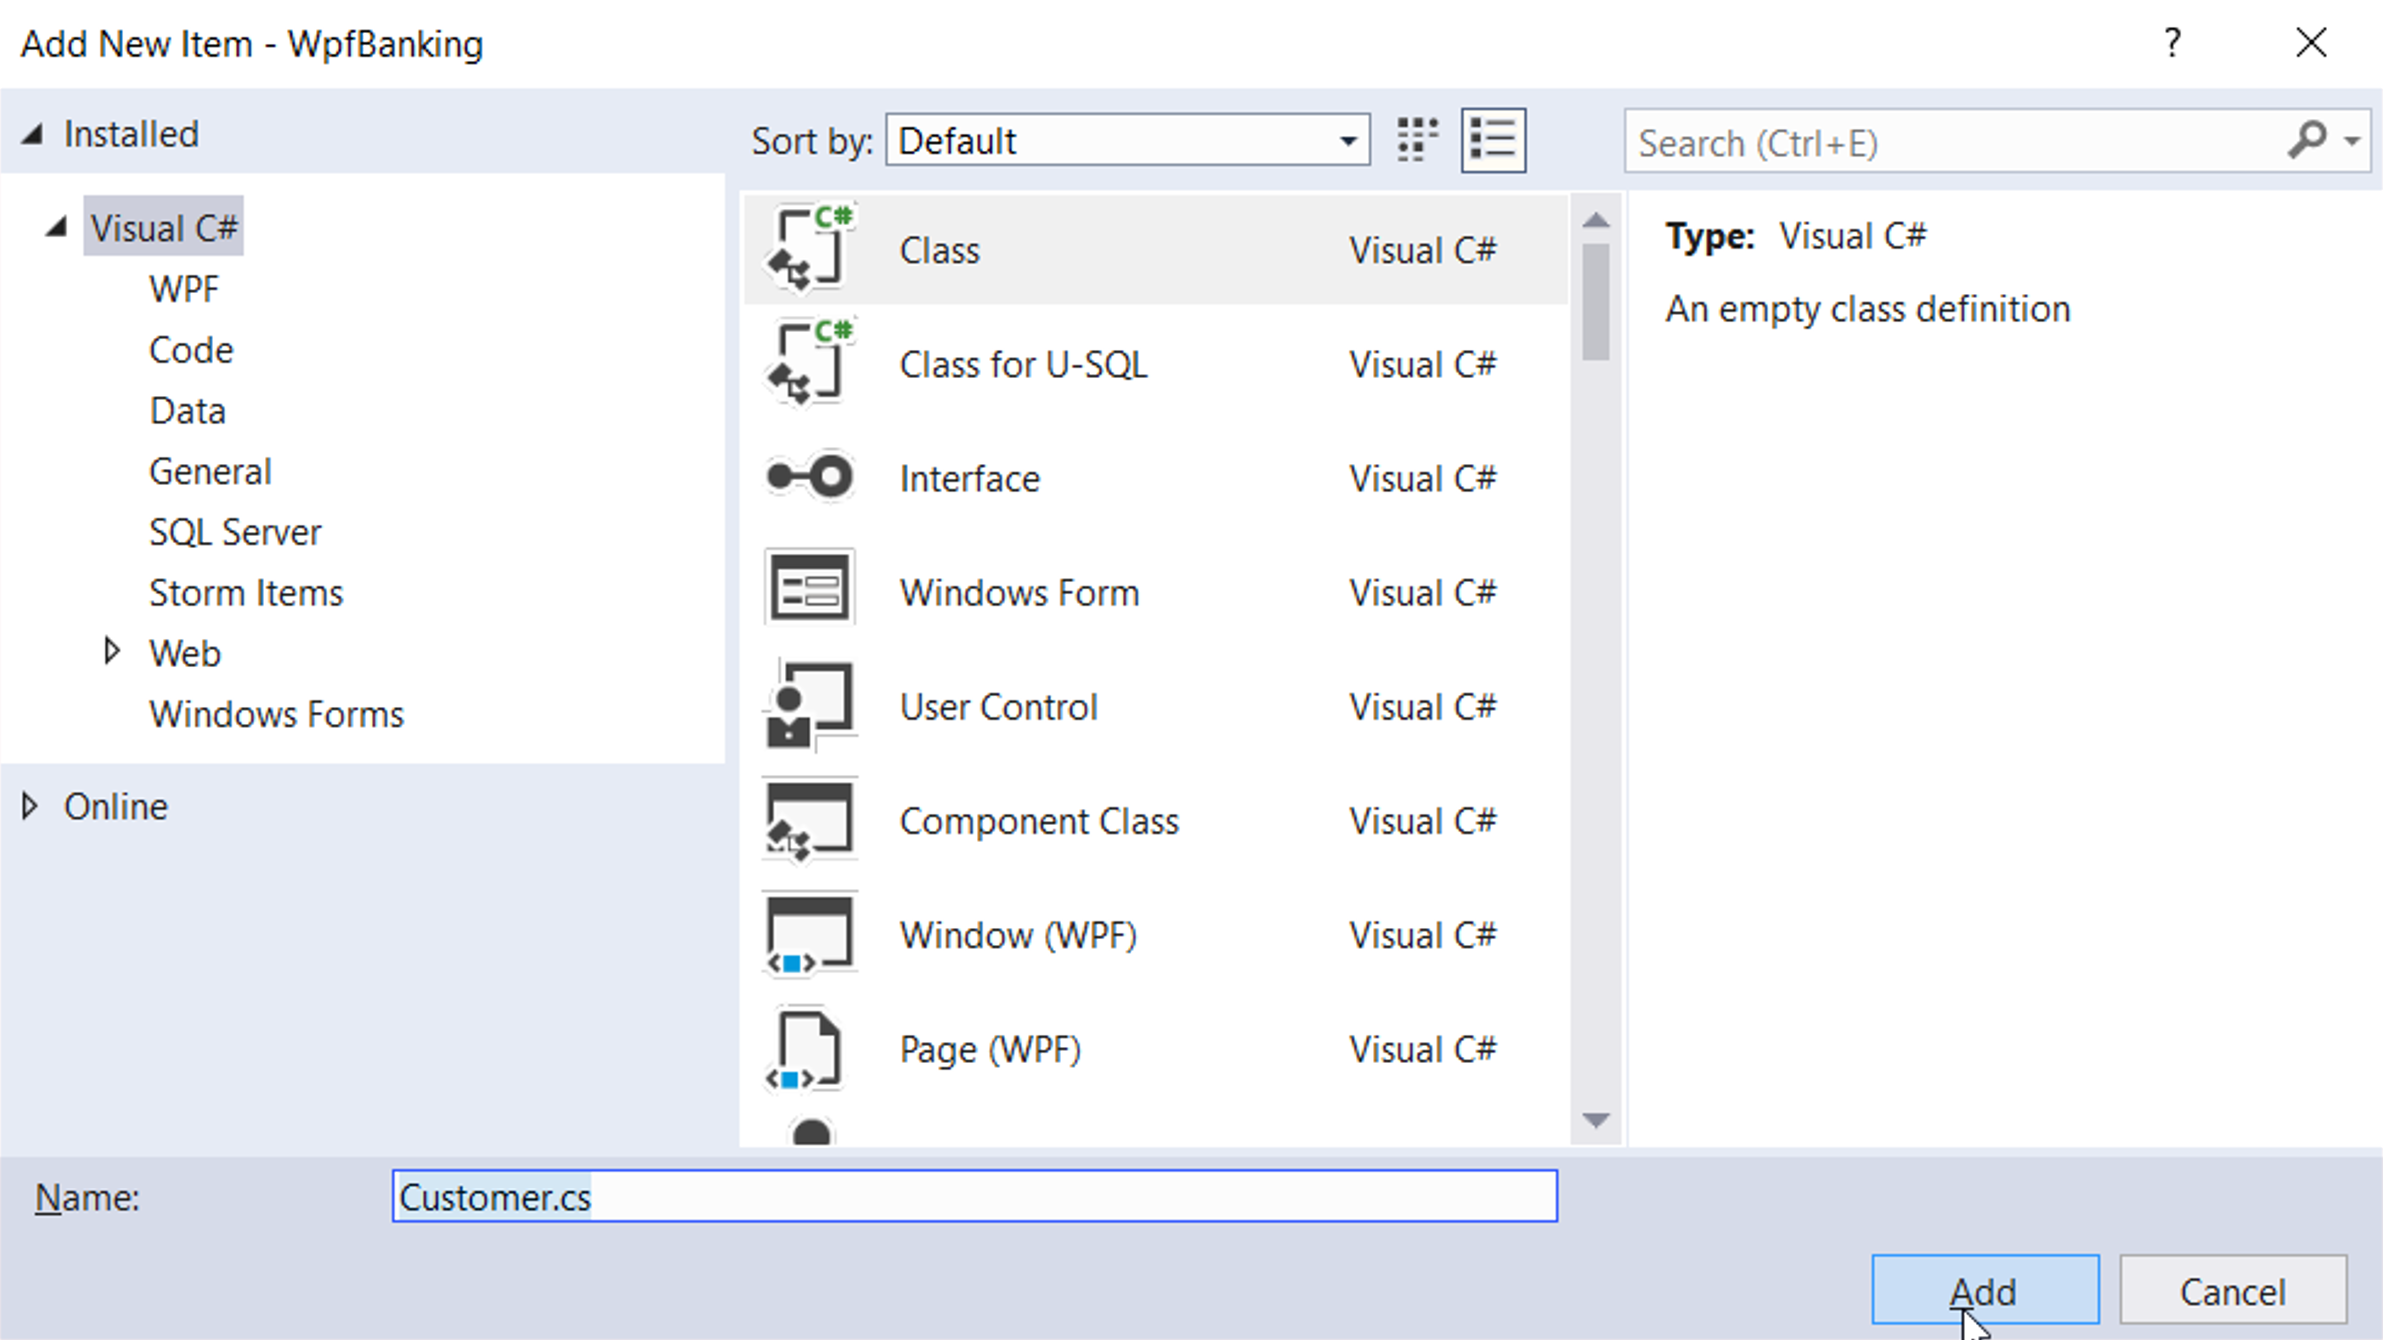2383x1340 pixels.
Task: Switch to small icons grid view
Action: point(1417,140)
